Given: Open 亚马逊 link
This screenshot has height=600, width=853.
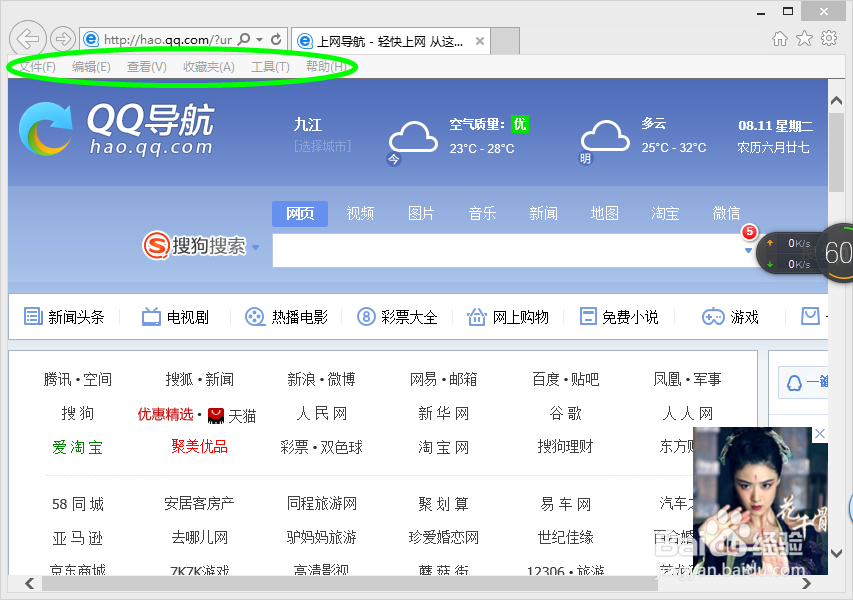Looking at the screenshot, I should coord(78,539).
